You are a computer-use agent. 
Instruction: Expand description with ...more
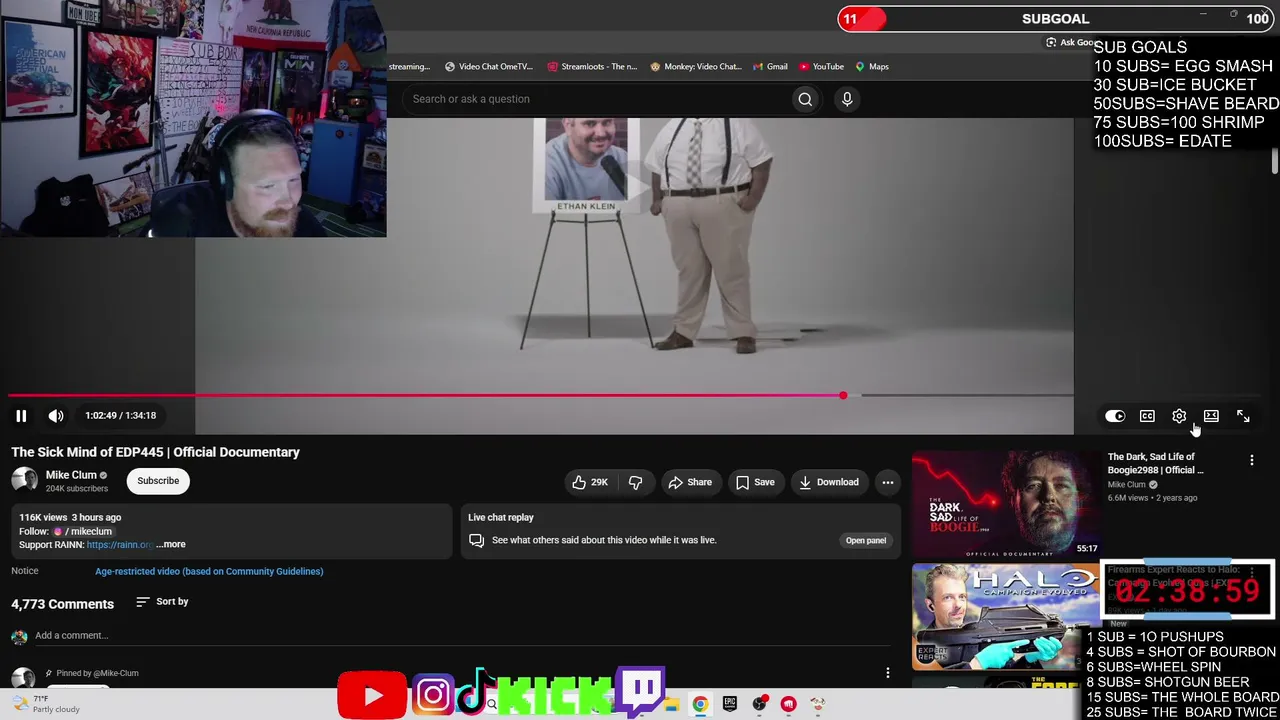click(x=171, y=545)
